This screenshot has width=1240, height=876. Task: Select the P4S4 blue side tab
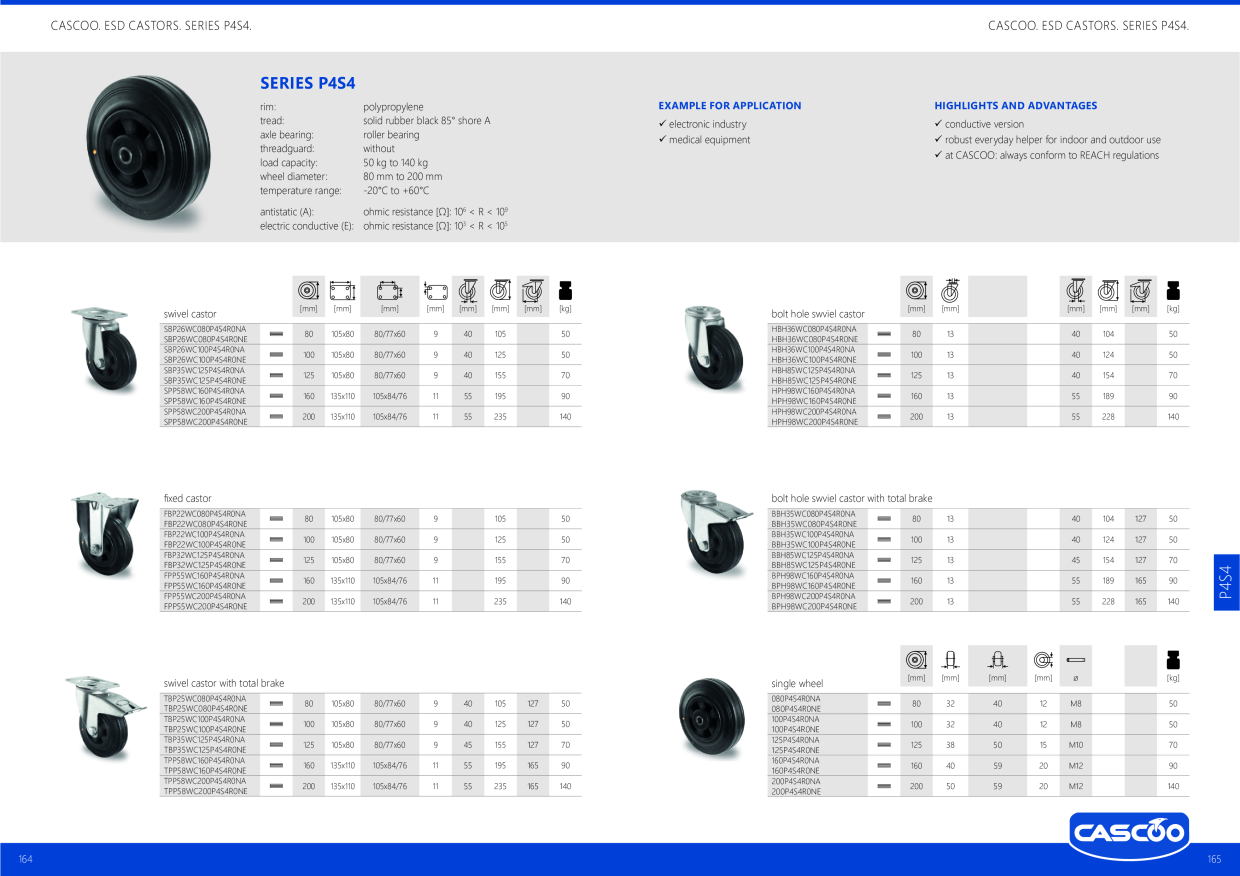pyautogui.click(x=1226, y=582)
